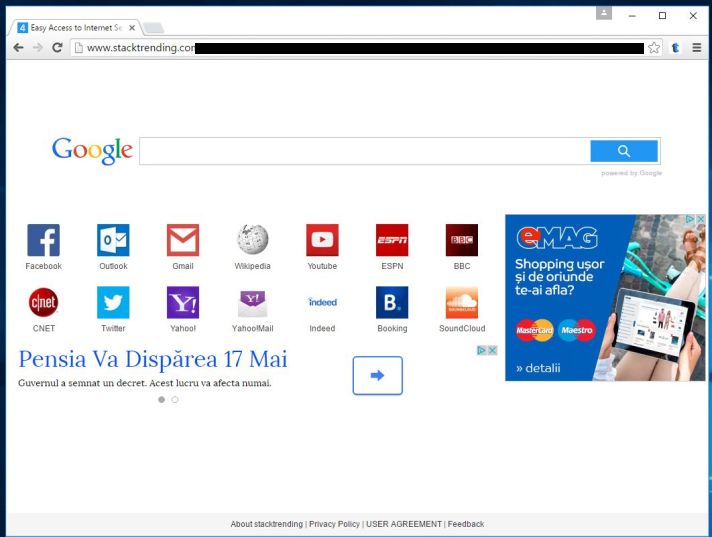Open the Outlook shortcut icon
Viewport: 712px width, 537px height.
[x=113, y=240]
